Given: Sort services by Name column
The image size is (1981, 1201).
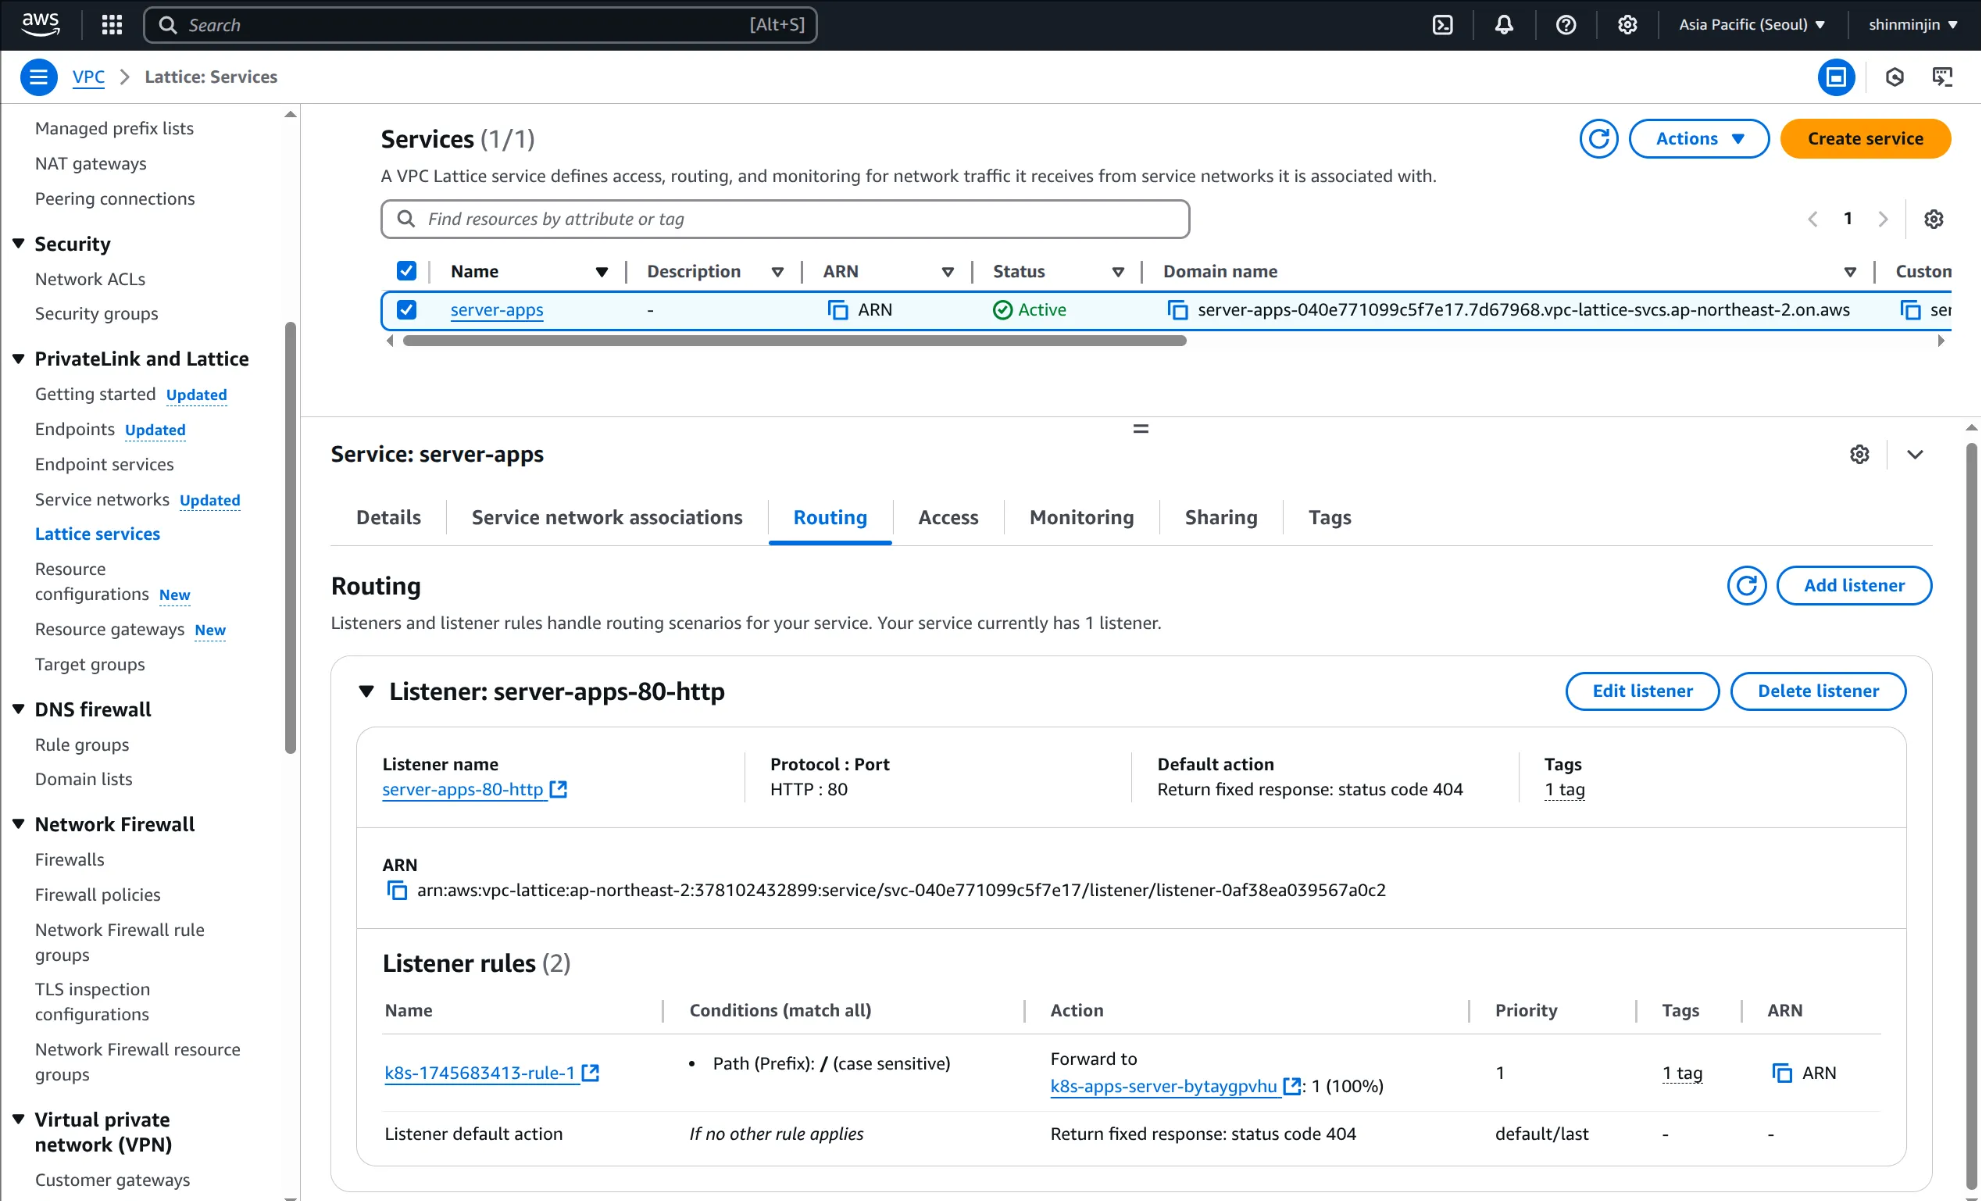Looking at the screenshot, I should click(602, 272).
